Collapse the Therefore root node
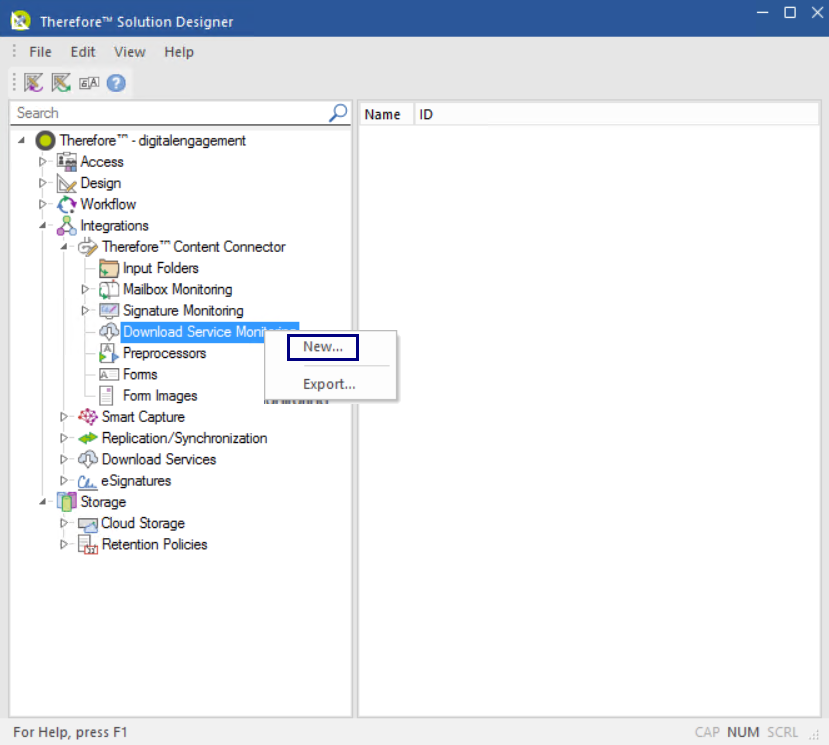829x745 pixels. point(21,141)
